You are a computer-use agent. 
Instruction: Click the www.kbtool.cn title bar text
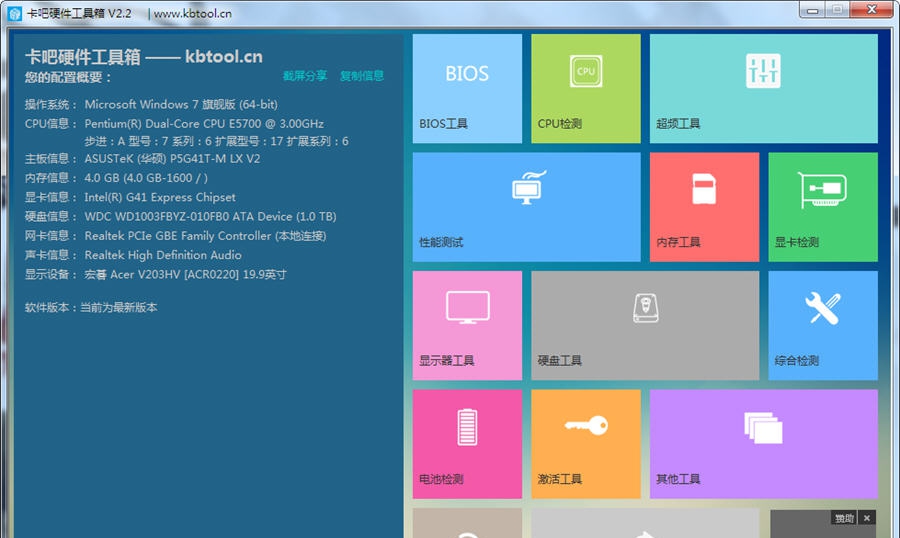coord(193,13)
